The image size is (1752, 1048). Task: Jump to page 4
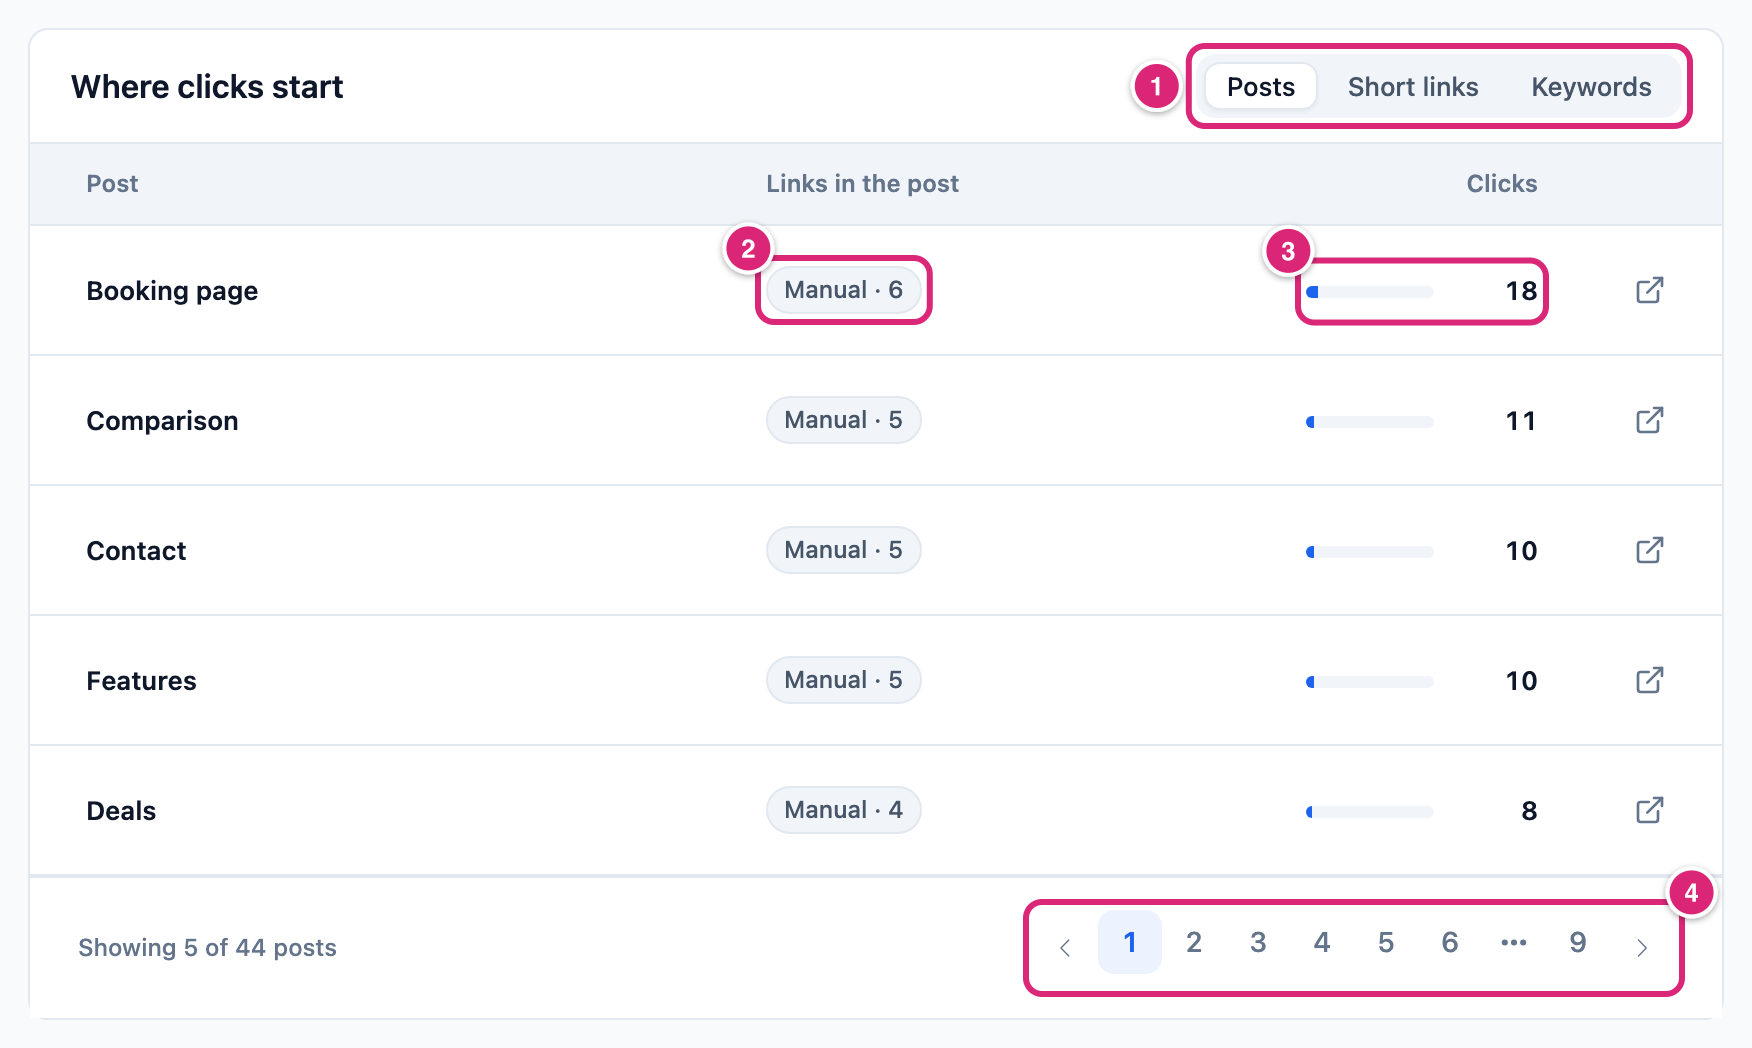tap(1321, 942)
